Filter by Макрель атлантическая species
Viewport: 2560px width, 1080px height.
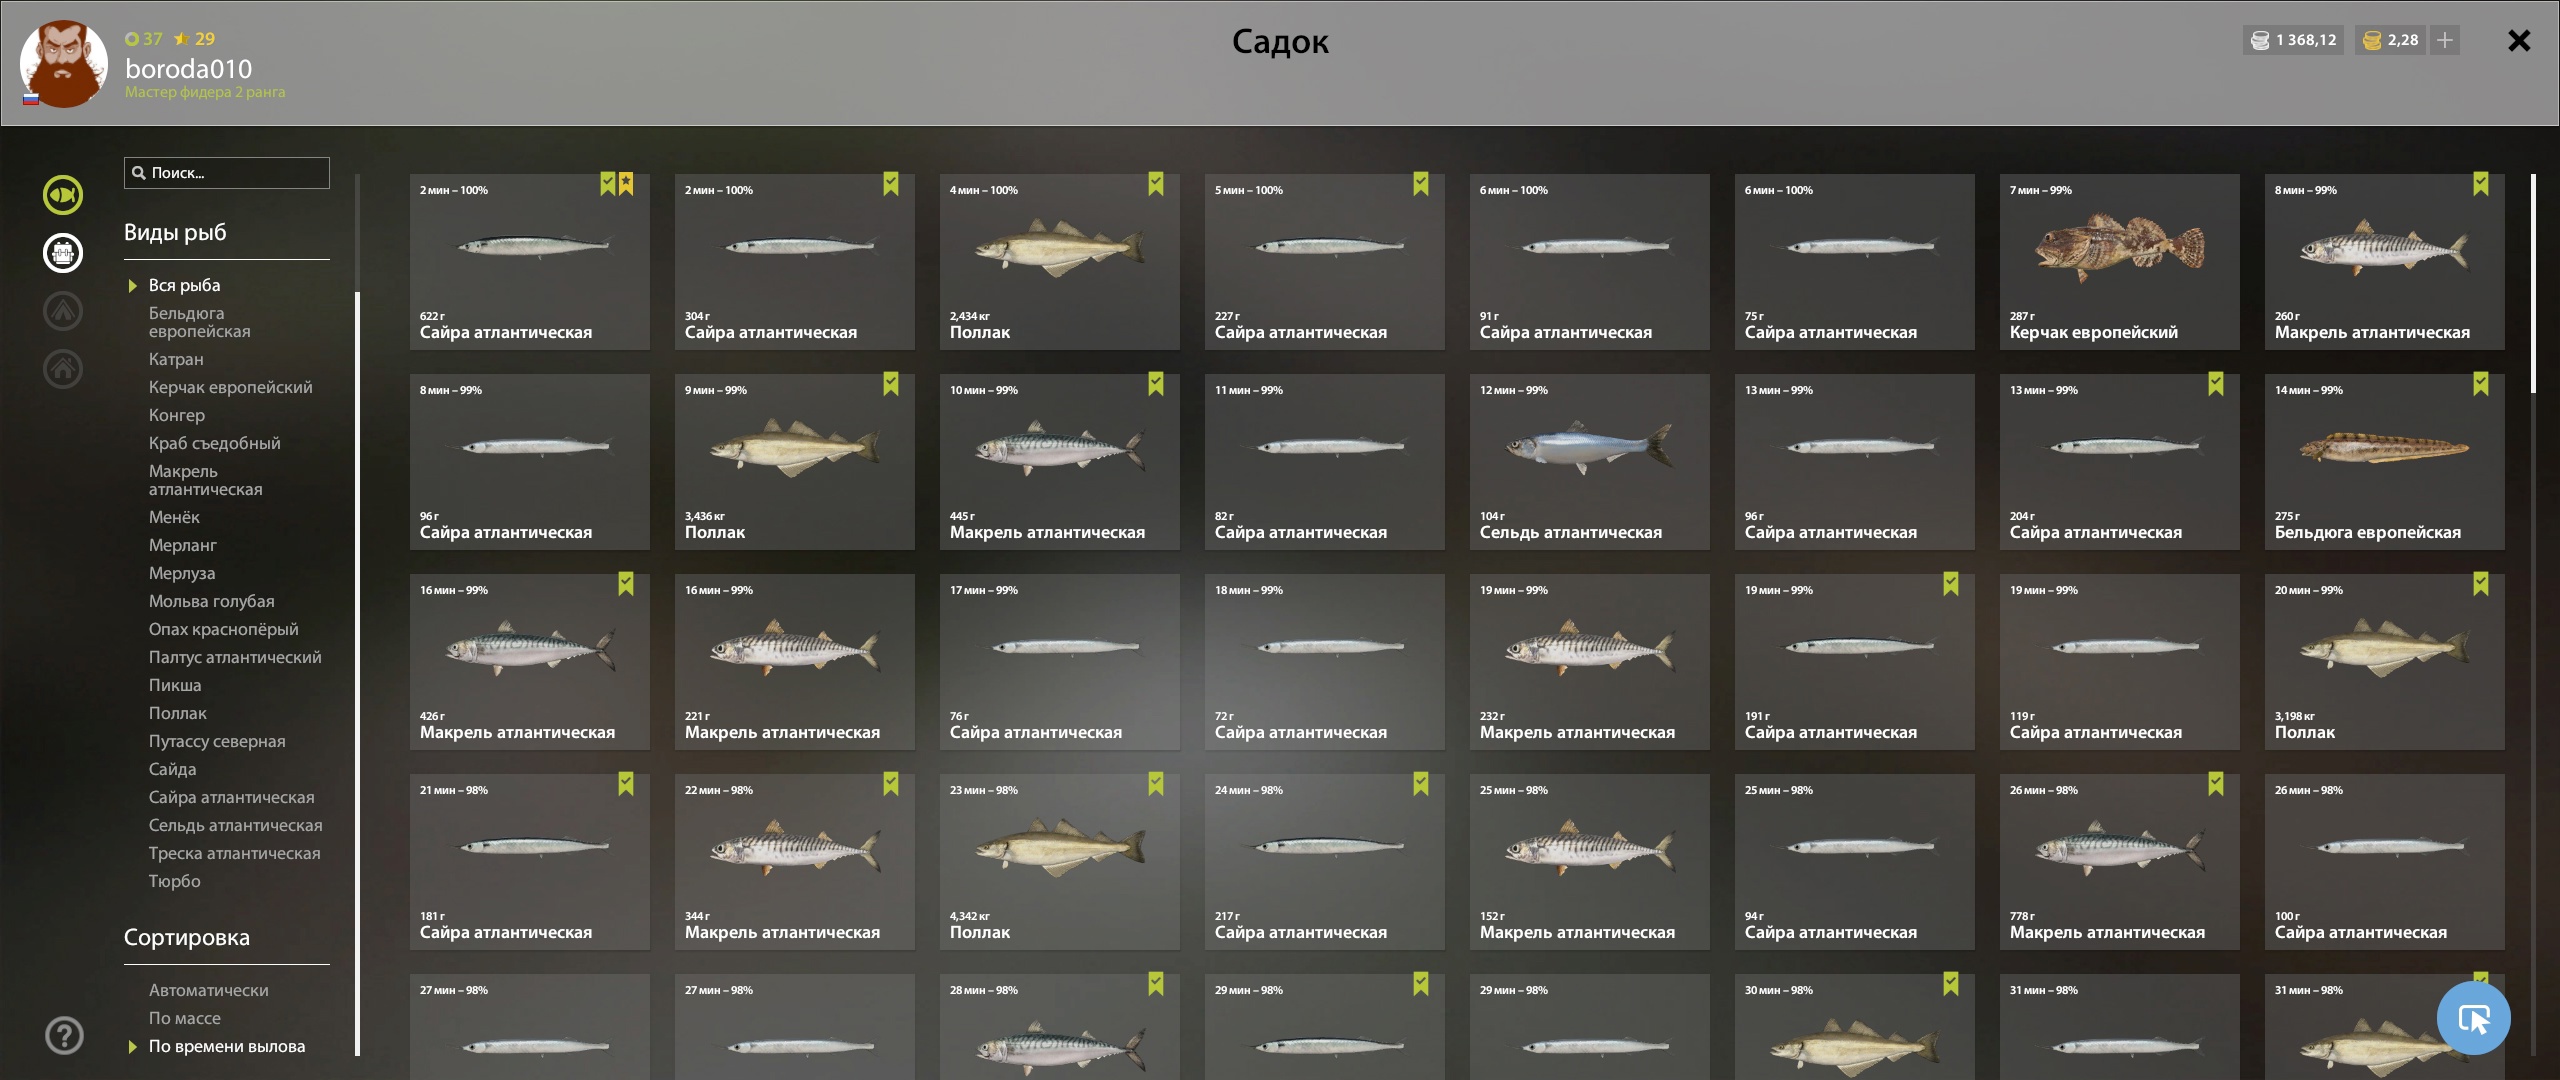(205, 480)
